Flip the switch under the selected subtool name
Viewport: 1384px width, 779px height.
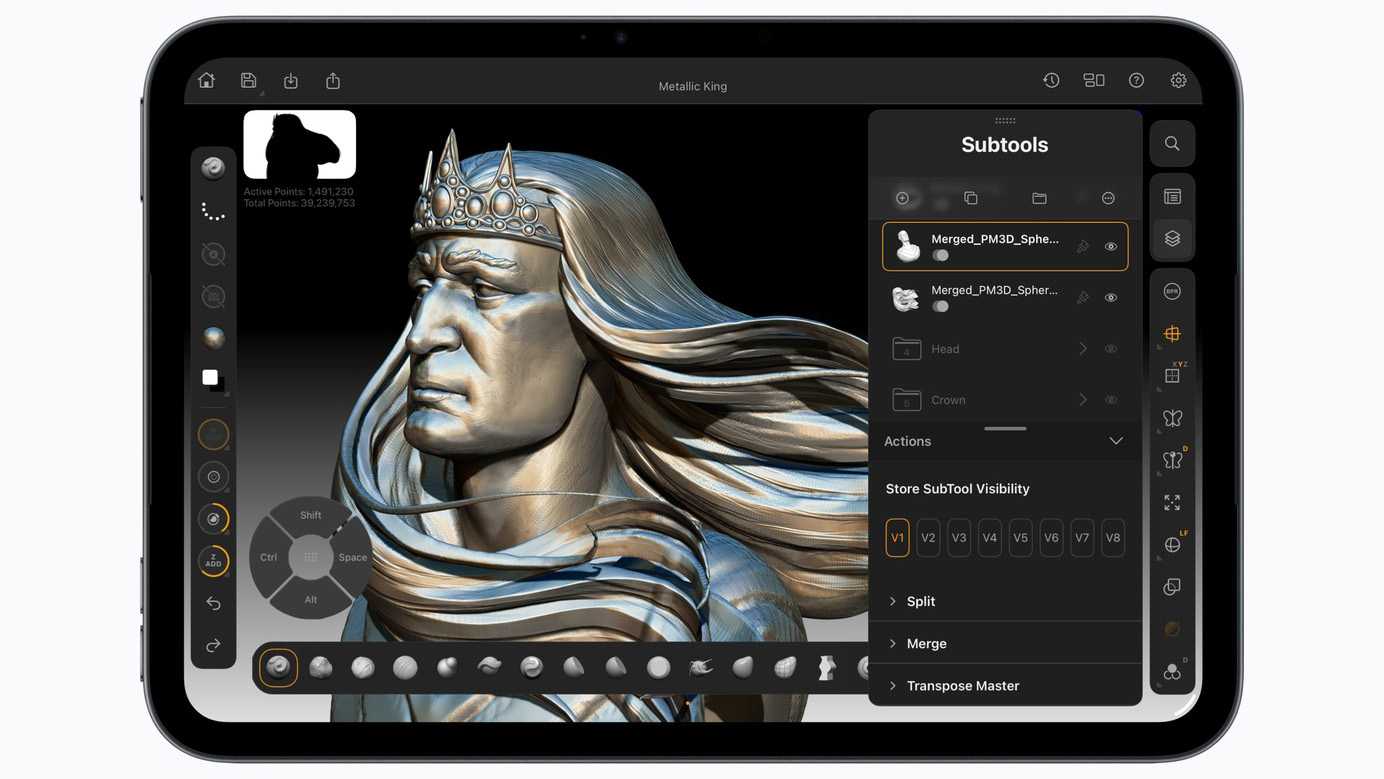coord(941,256)
